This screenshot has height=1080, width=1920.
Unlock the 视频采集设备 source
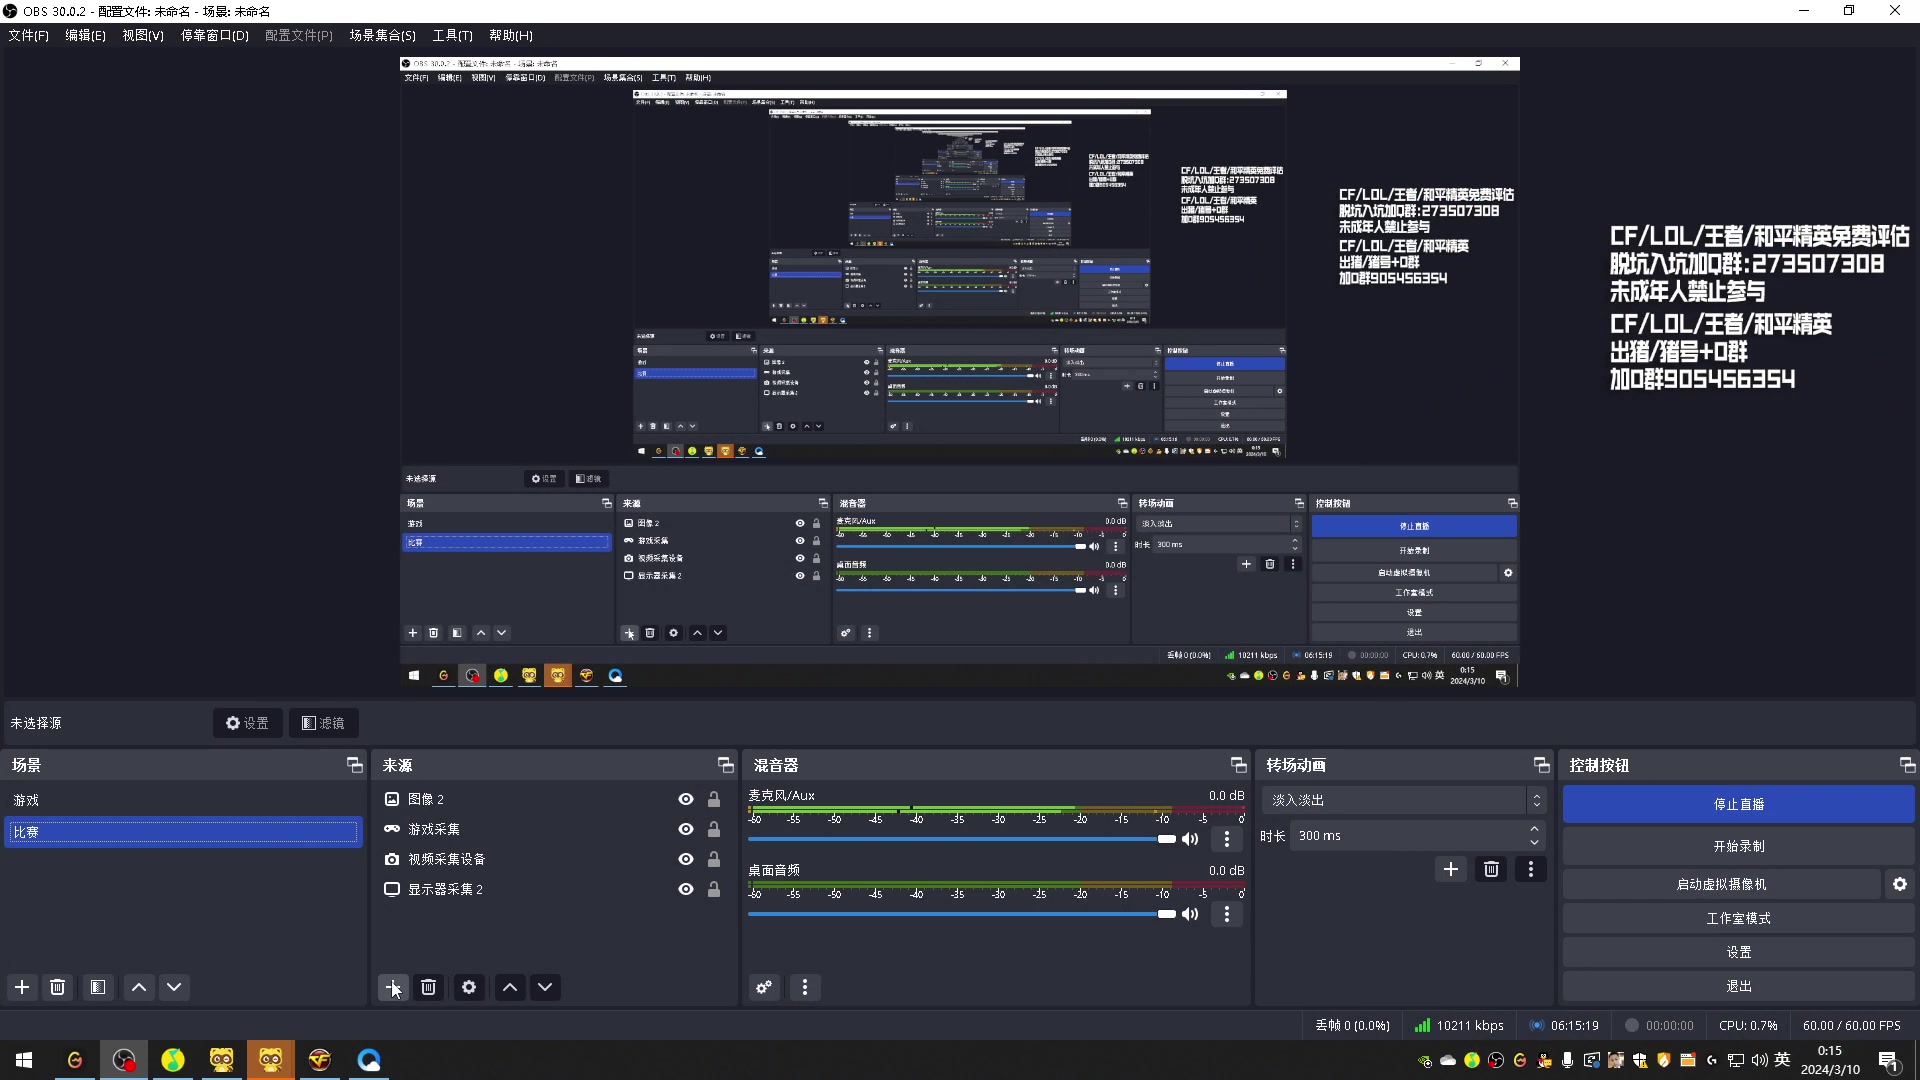[x=714, y=859]
